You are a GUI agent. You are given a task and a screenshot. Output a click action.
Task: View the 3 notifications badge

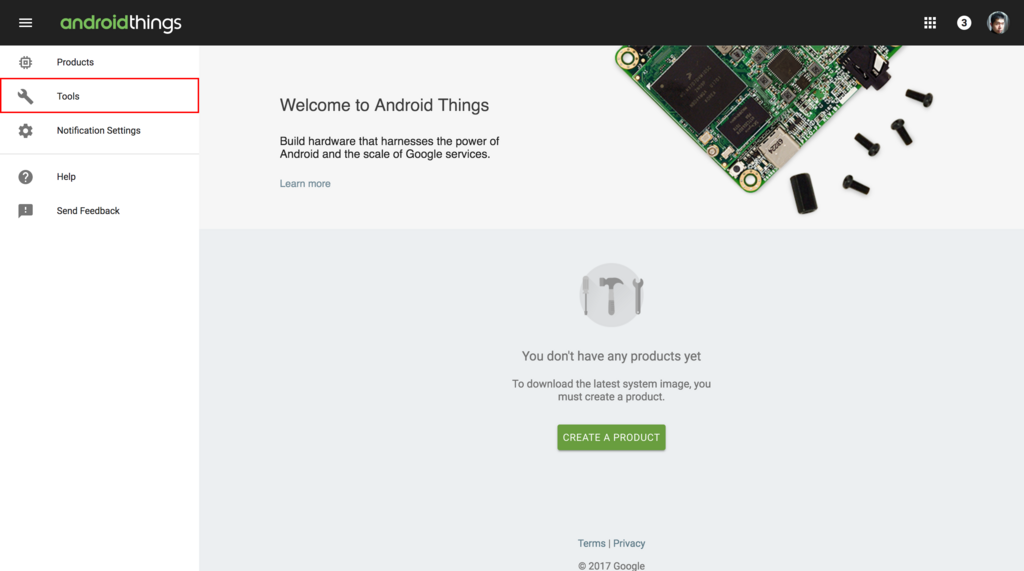coord(964,23)
